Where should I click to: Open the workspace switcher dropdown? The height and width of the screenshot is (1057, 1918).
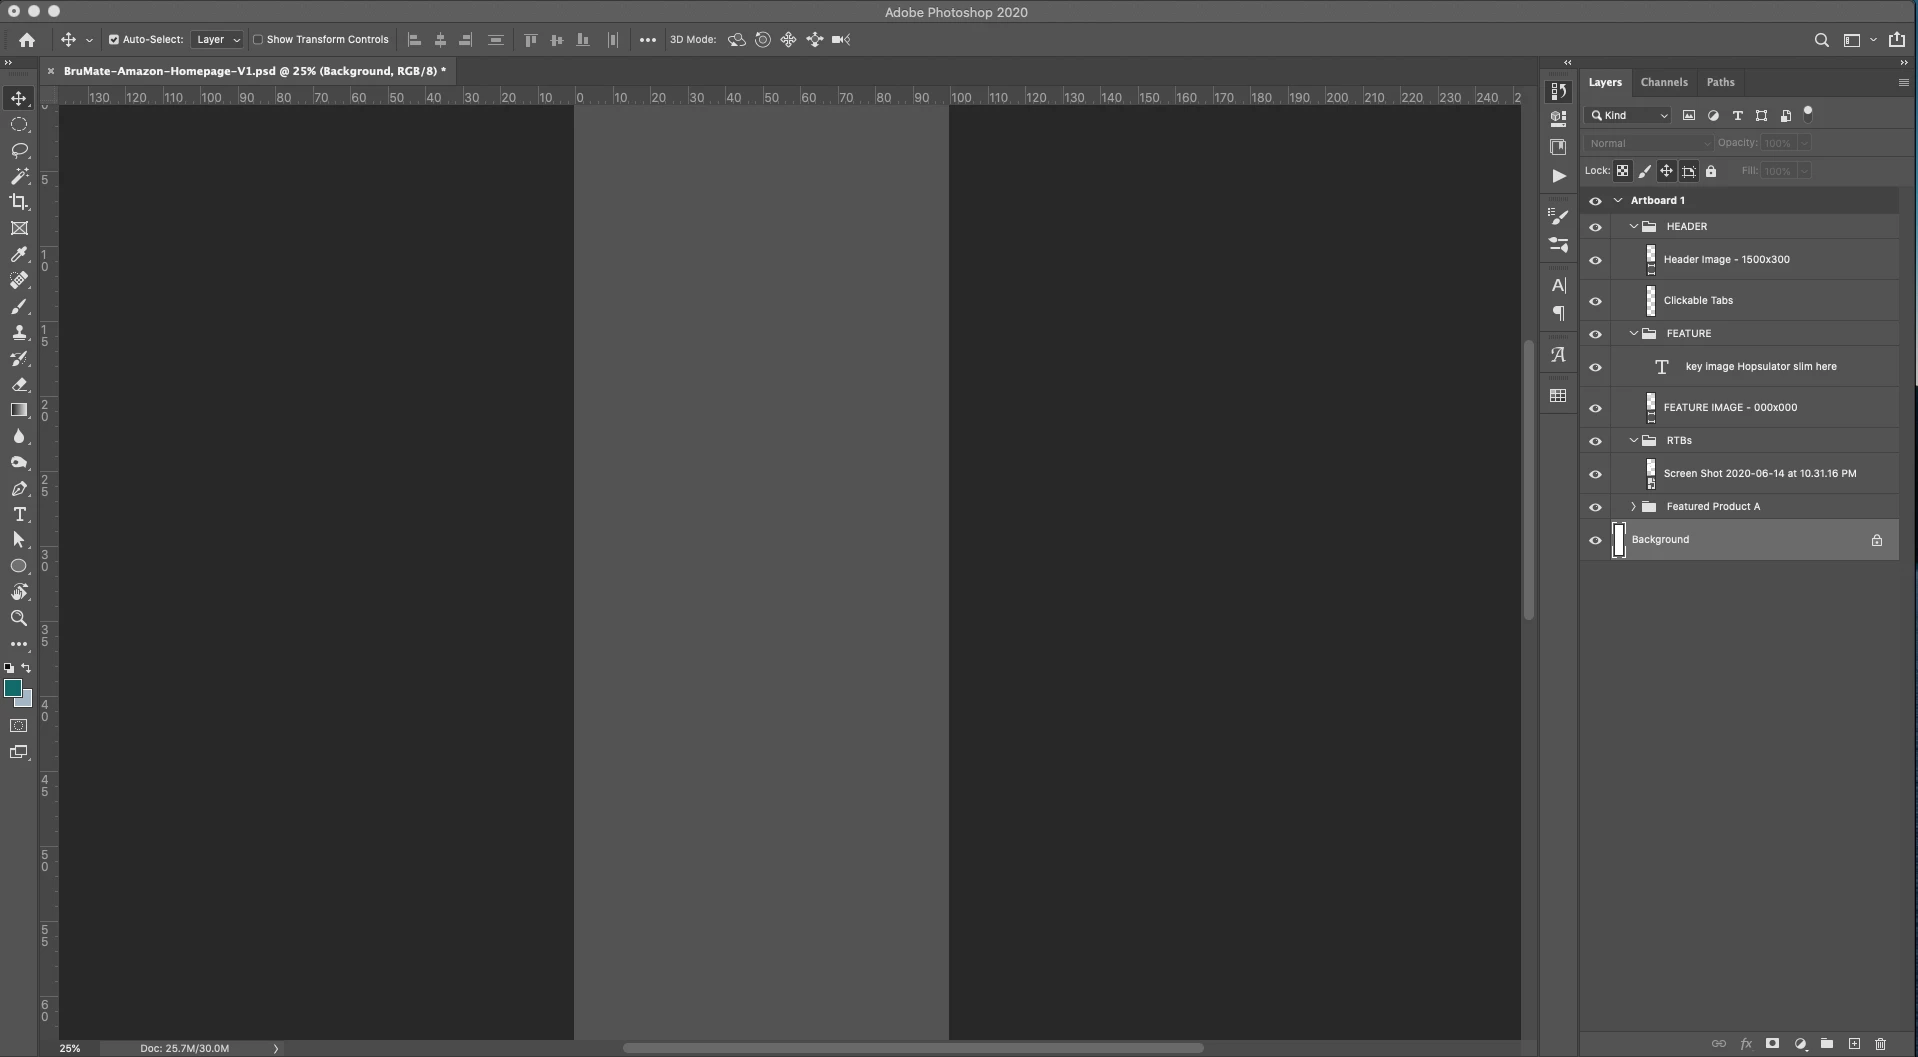click(x=1858, y=40)
